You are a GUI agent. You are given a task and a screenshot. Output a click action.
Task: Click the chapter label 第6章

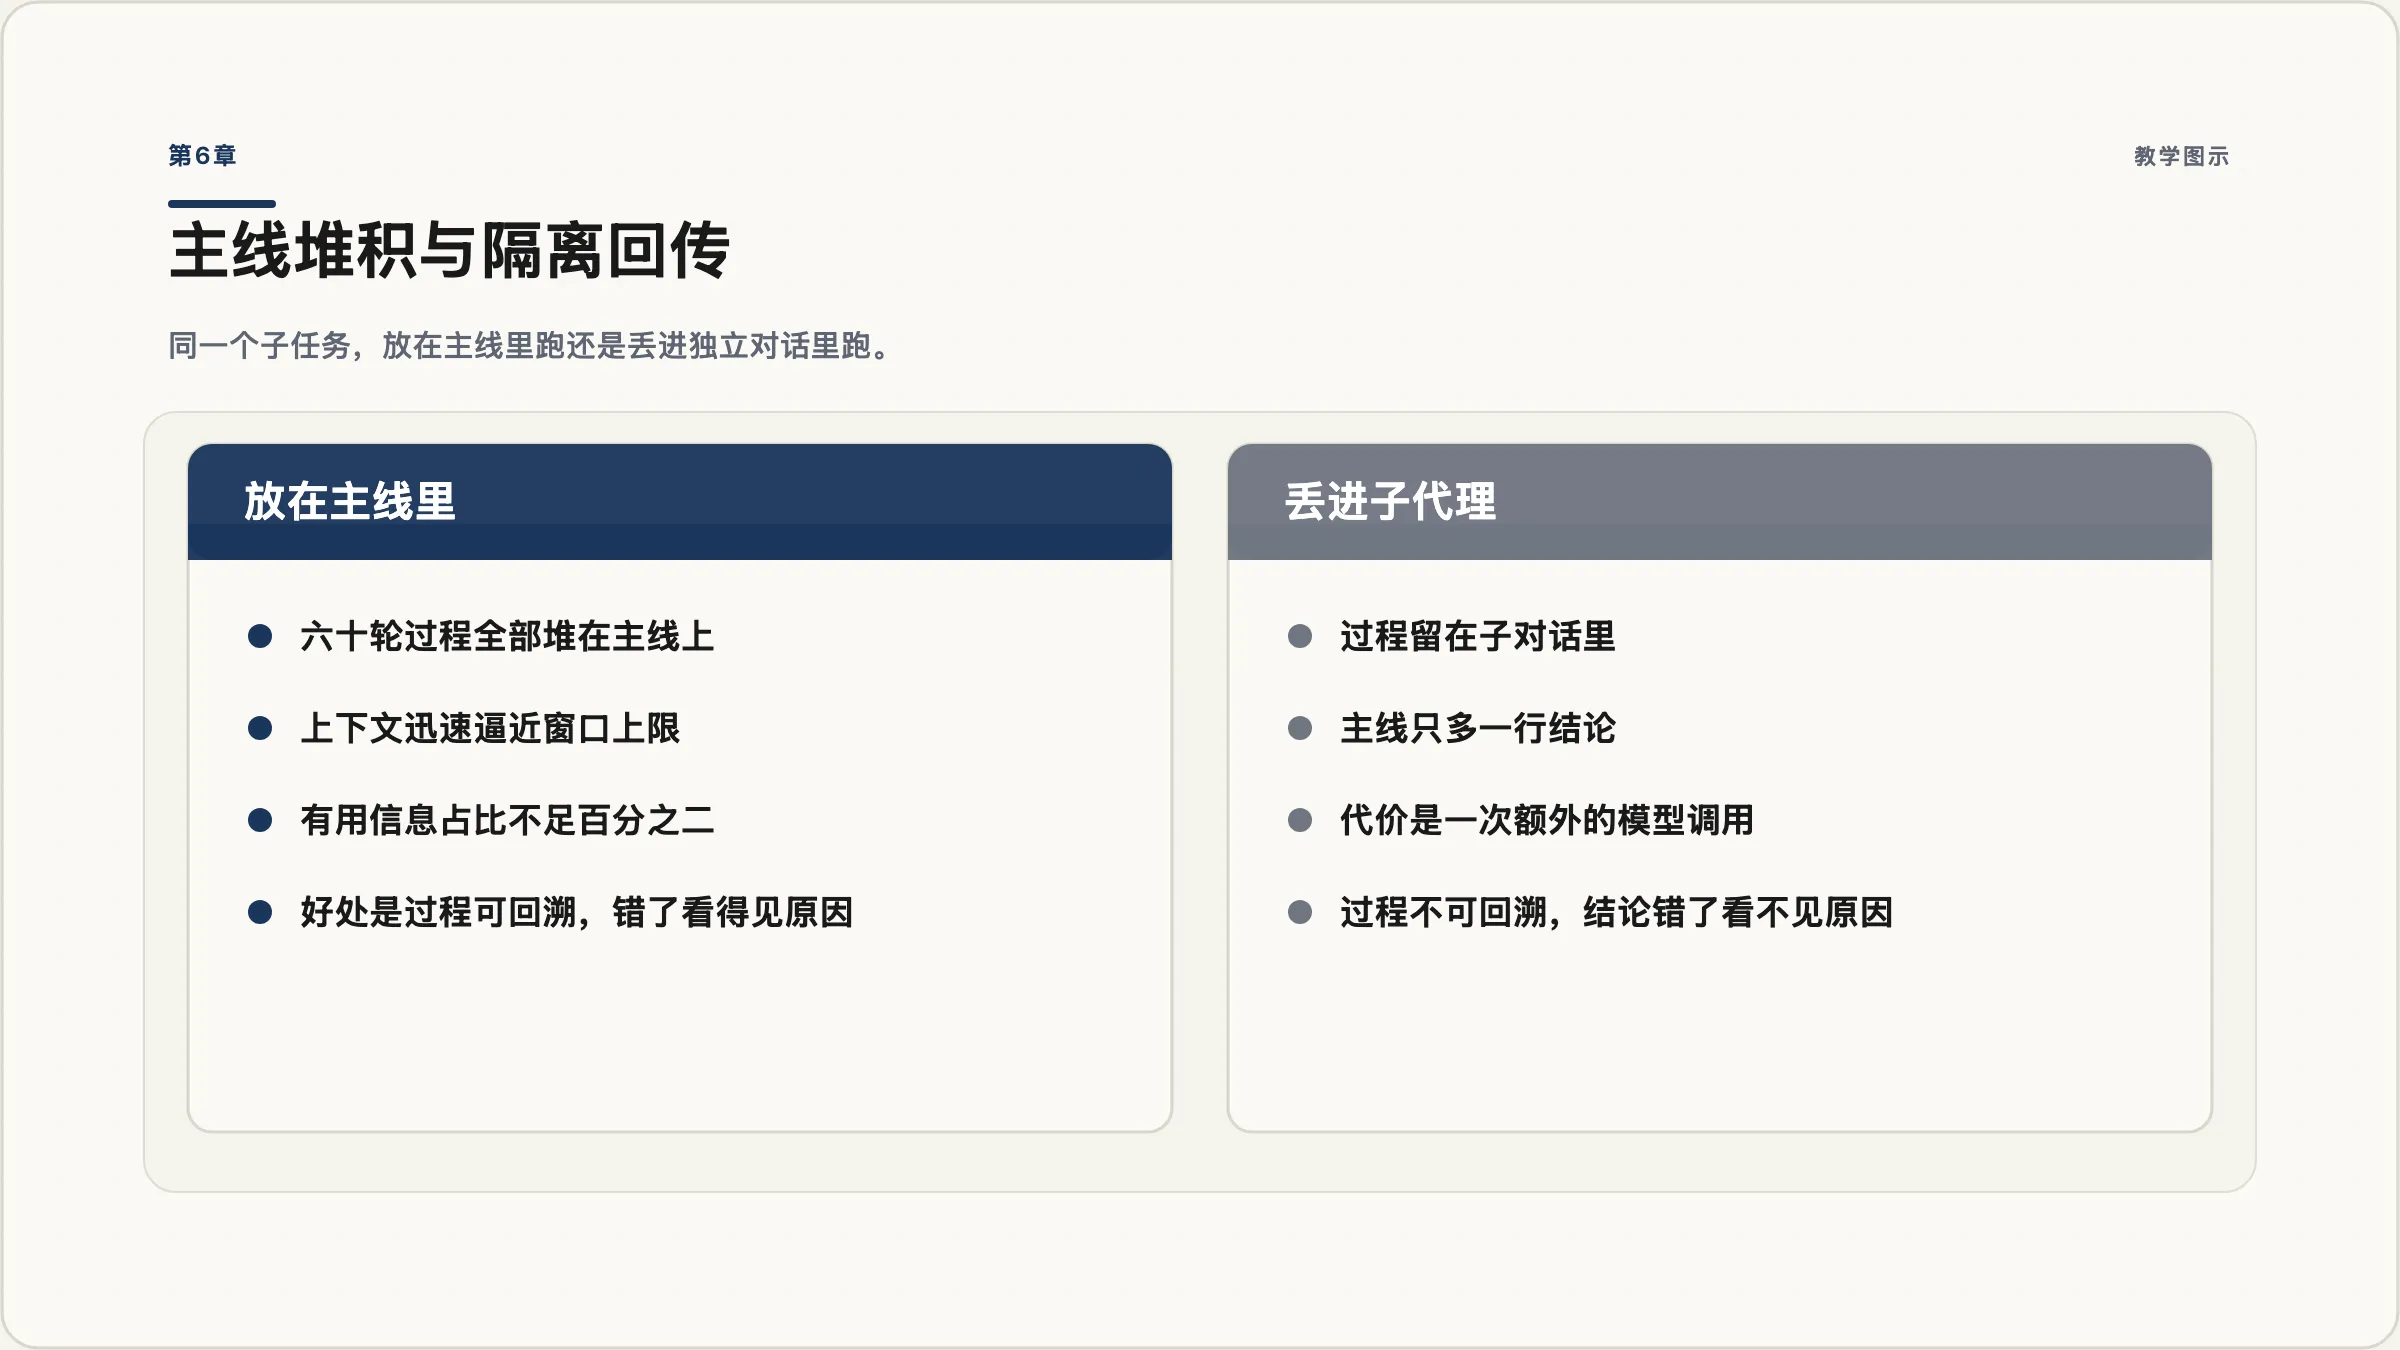coord(202,156)
